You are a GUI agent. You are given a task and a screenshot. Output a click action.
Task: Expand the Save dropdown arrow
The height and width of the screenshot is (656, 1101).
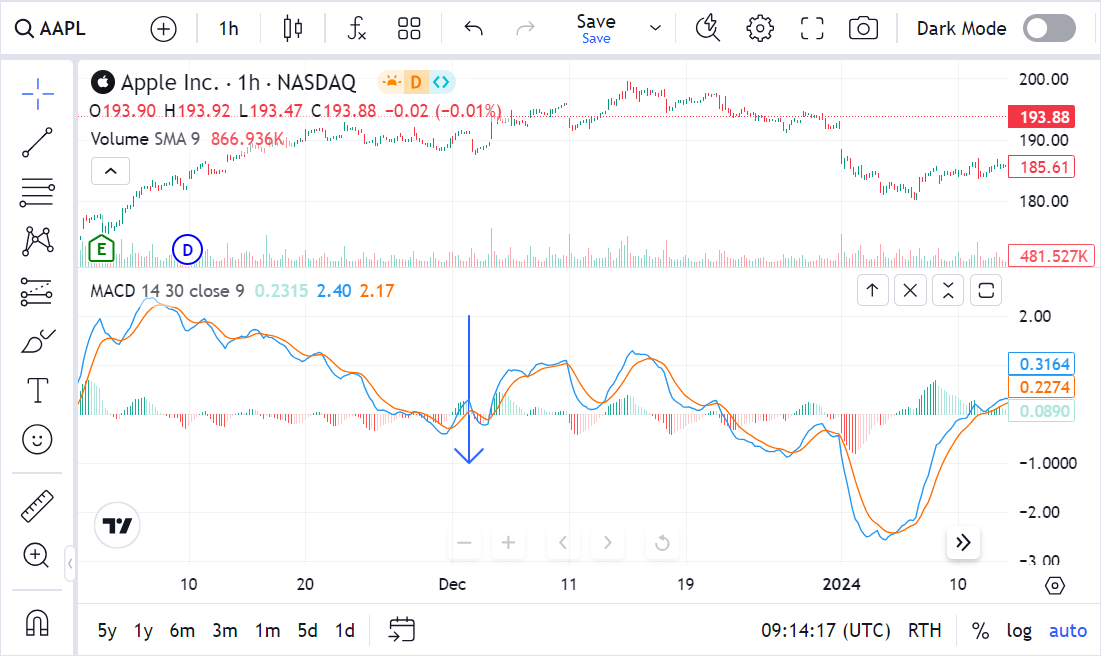[655, 28]
